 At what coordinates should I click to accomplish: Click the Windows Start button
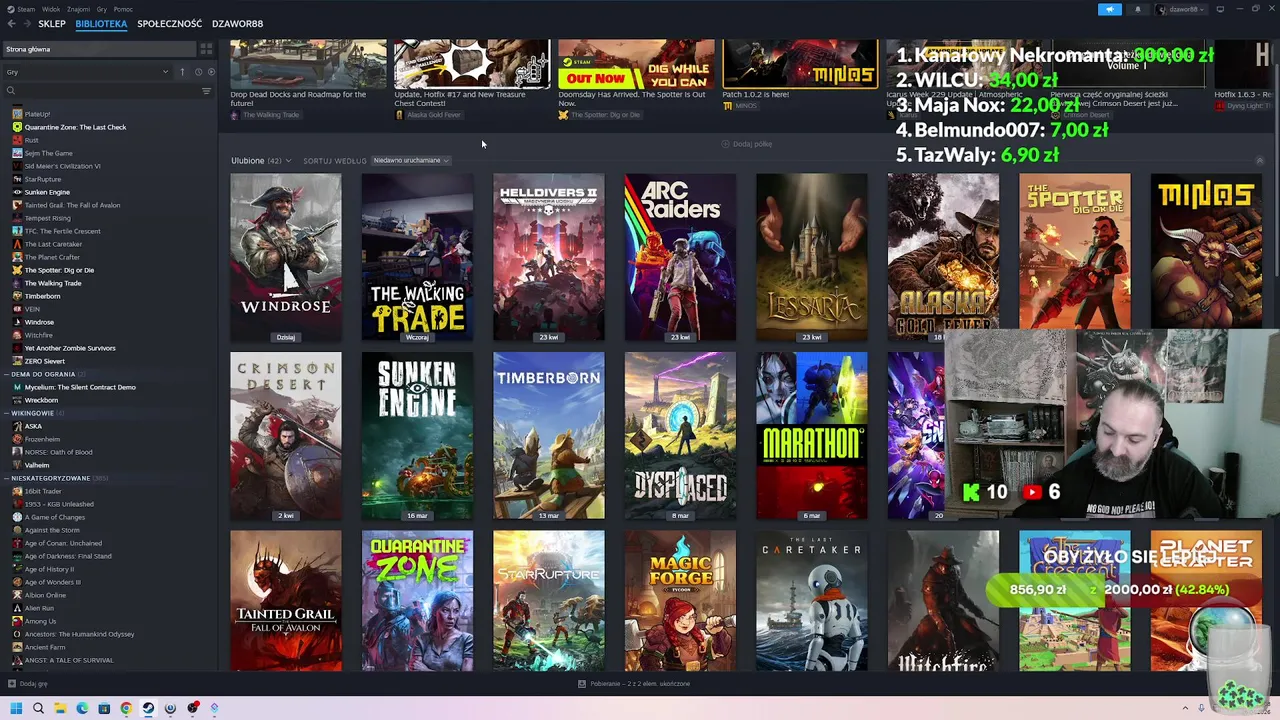pyautogui.click(x=16, y=708)
